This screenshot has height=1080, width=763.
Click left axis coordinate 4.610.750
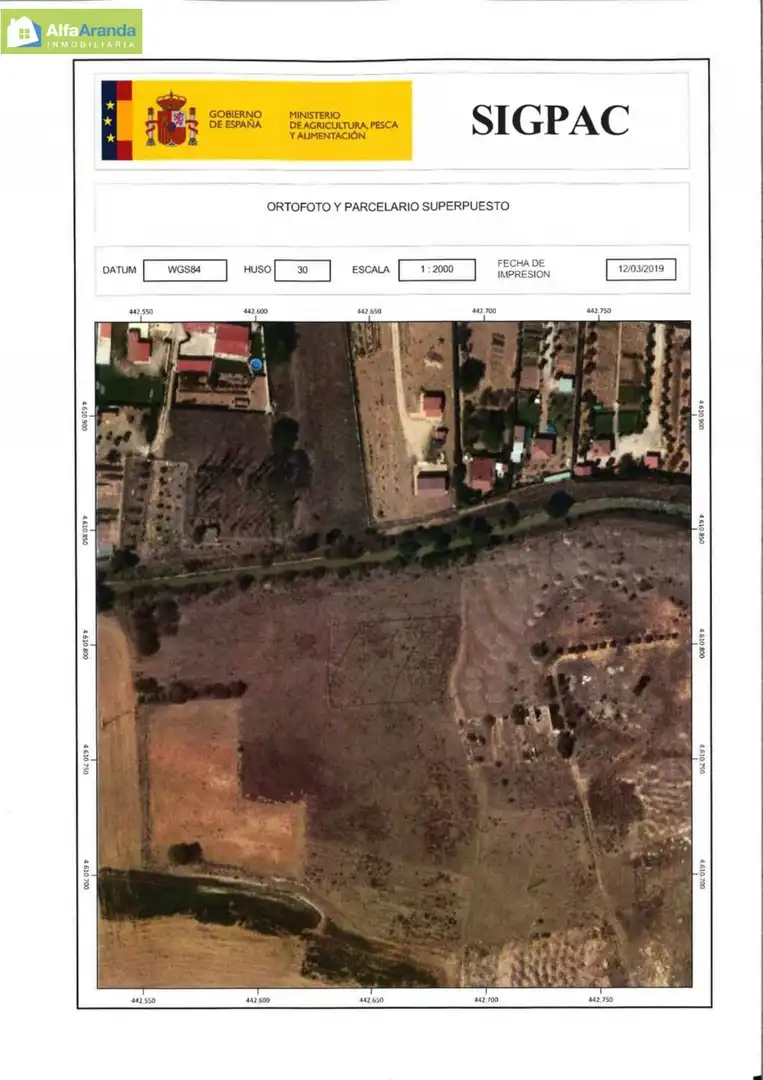coord(85,759)
